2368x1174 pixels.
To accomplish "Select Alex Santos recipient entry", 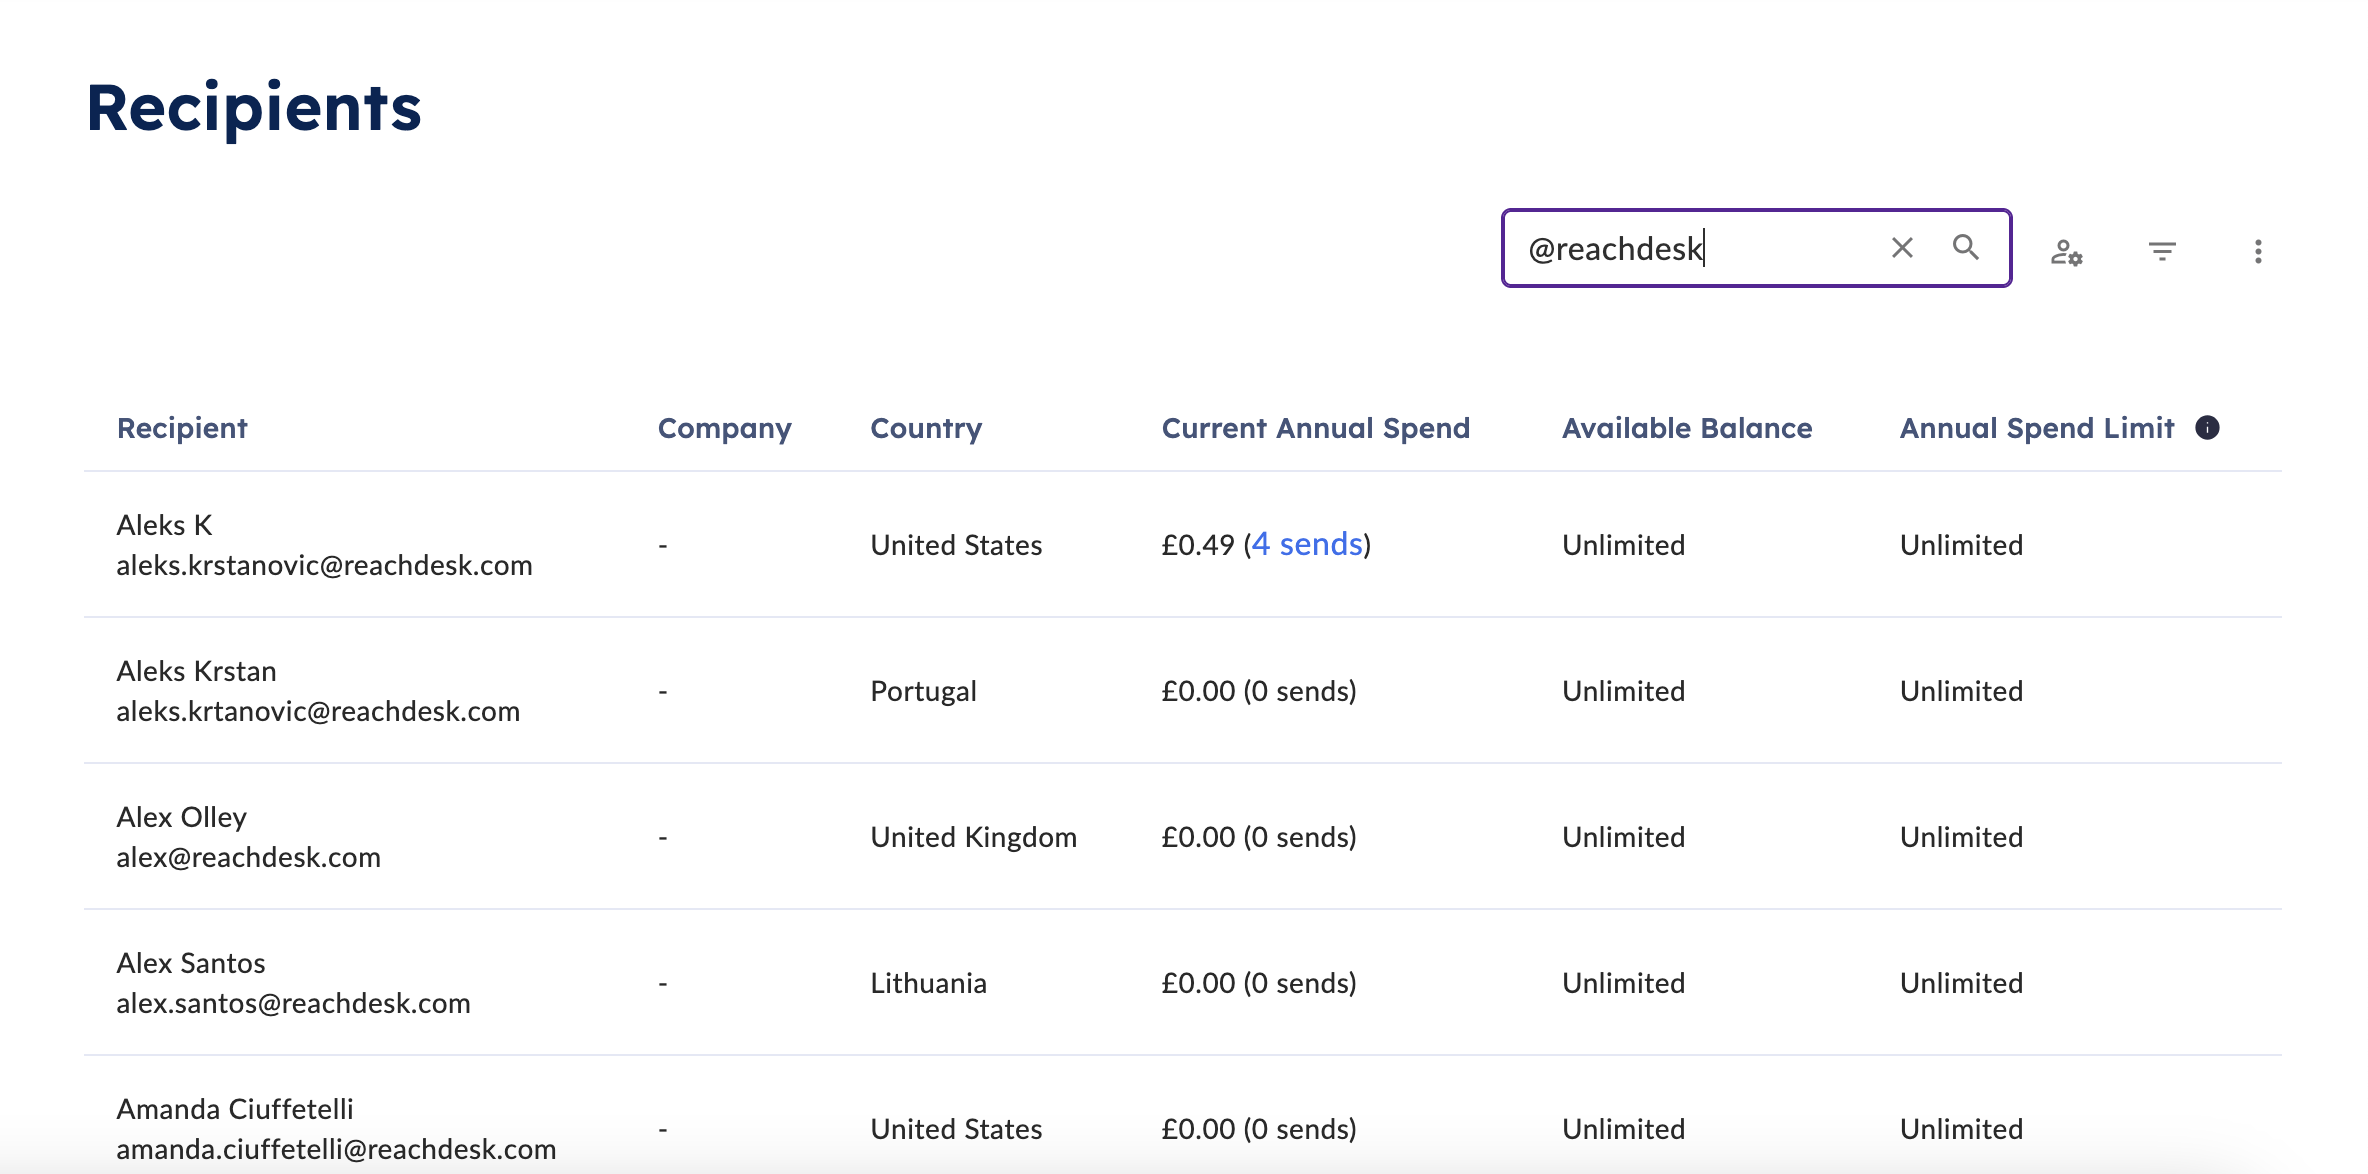I will pos(1183,982).
